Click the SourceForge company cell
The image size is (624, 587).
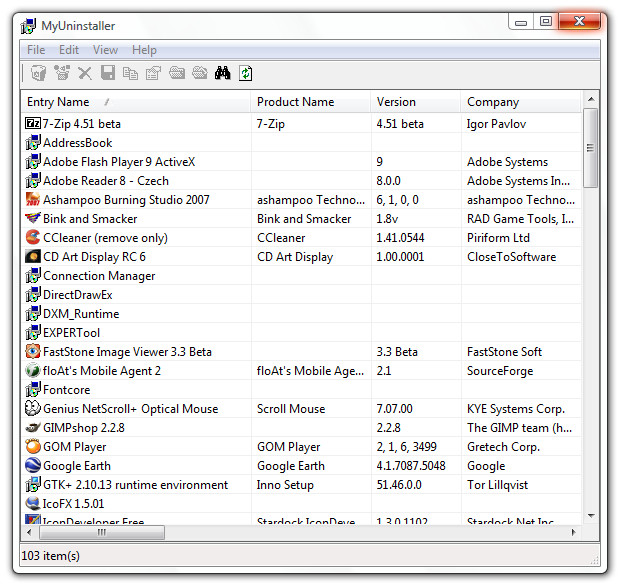pos(500,371)
